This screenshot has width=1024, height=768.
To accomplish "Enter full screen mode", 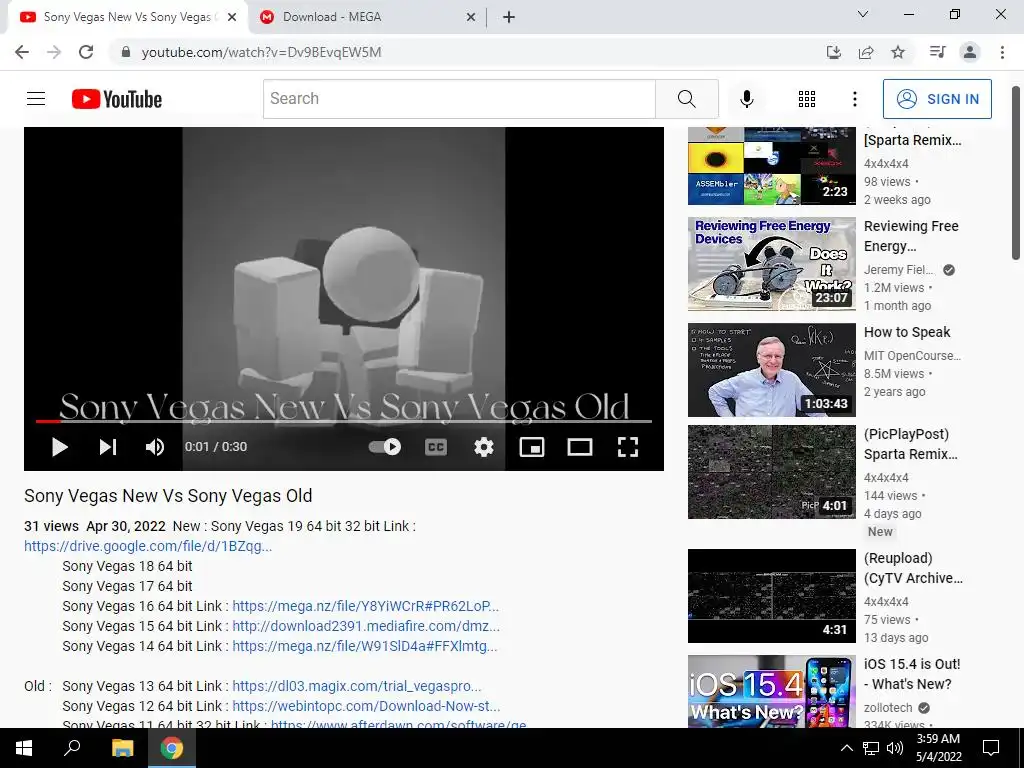I will click(628, 447).
